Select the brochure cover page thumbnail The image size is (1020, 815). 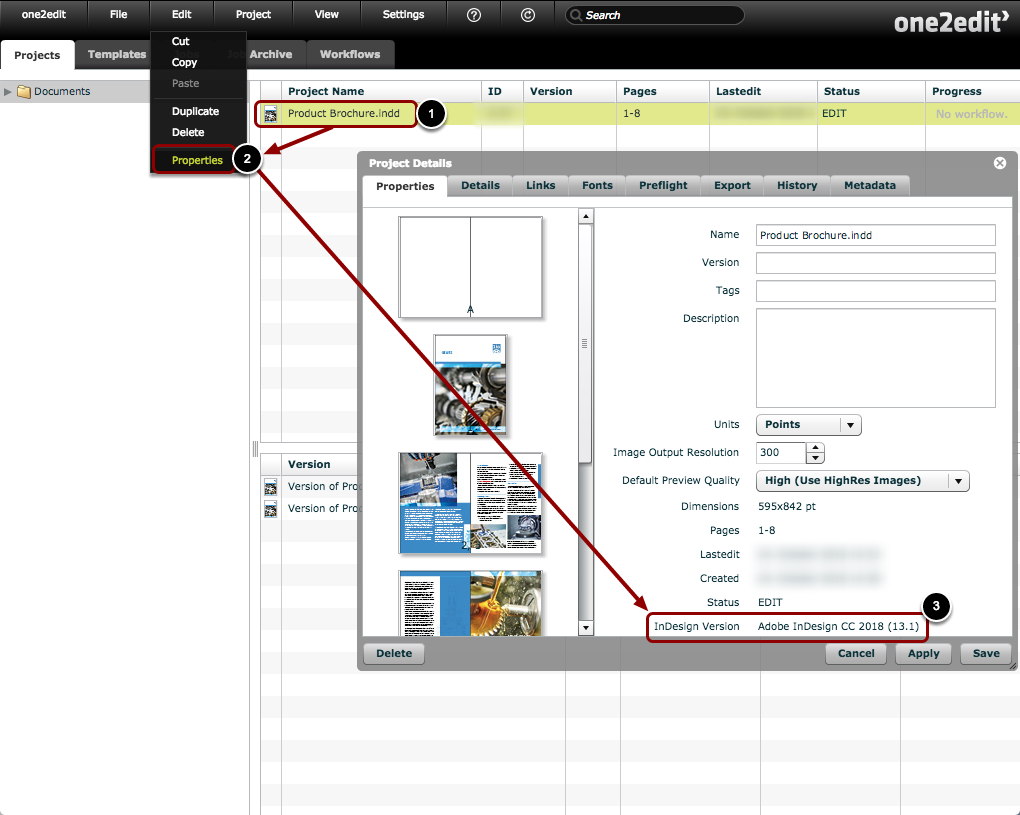pyautogui.click(x=470, y=384)
